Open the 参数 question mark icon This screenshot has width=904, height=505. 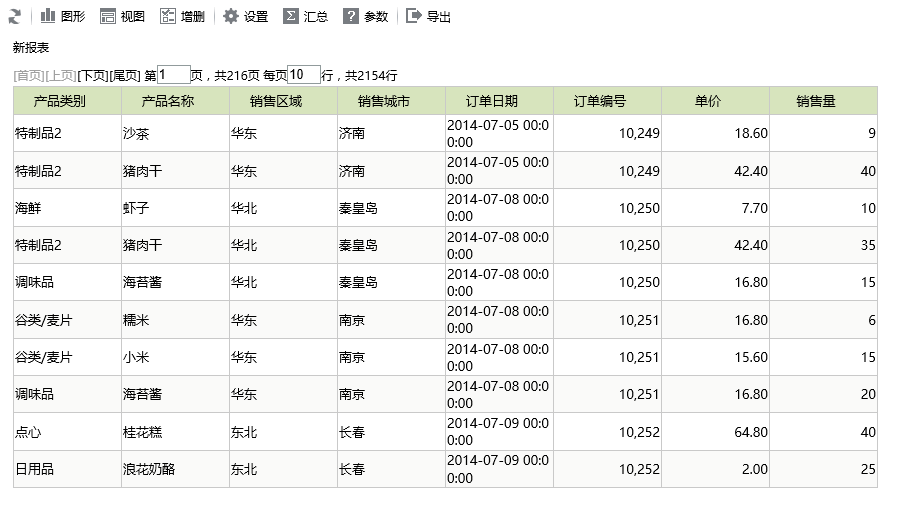tap(351, 16)
